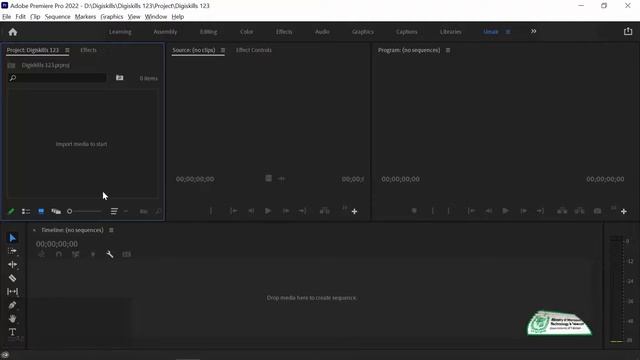Go to the Home screen icon
This screenshot has width=640, height=360.
pyautogui.click(x=13, y=32)
